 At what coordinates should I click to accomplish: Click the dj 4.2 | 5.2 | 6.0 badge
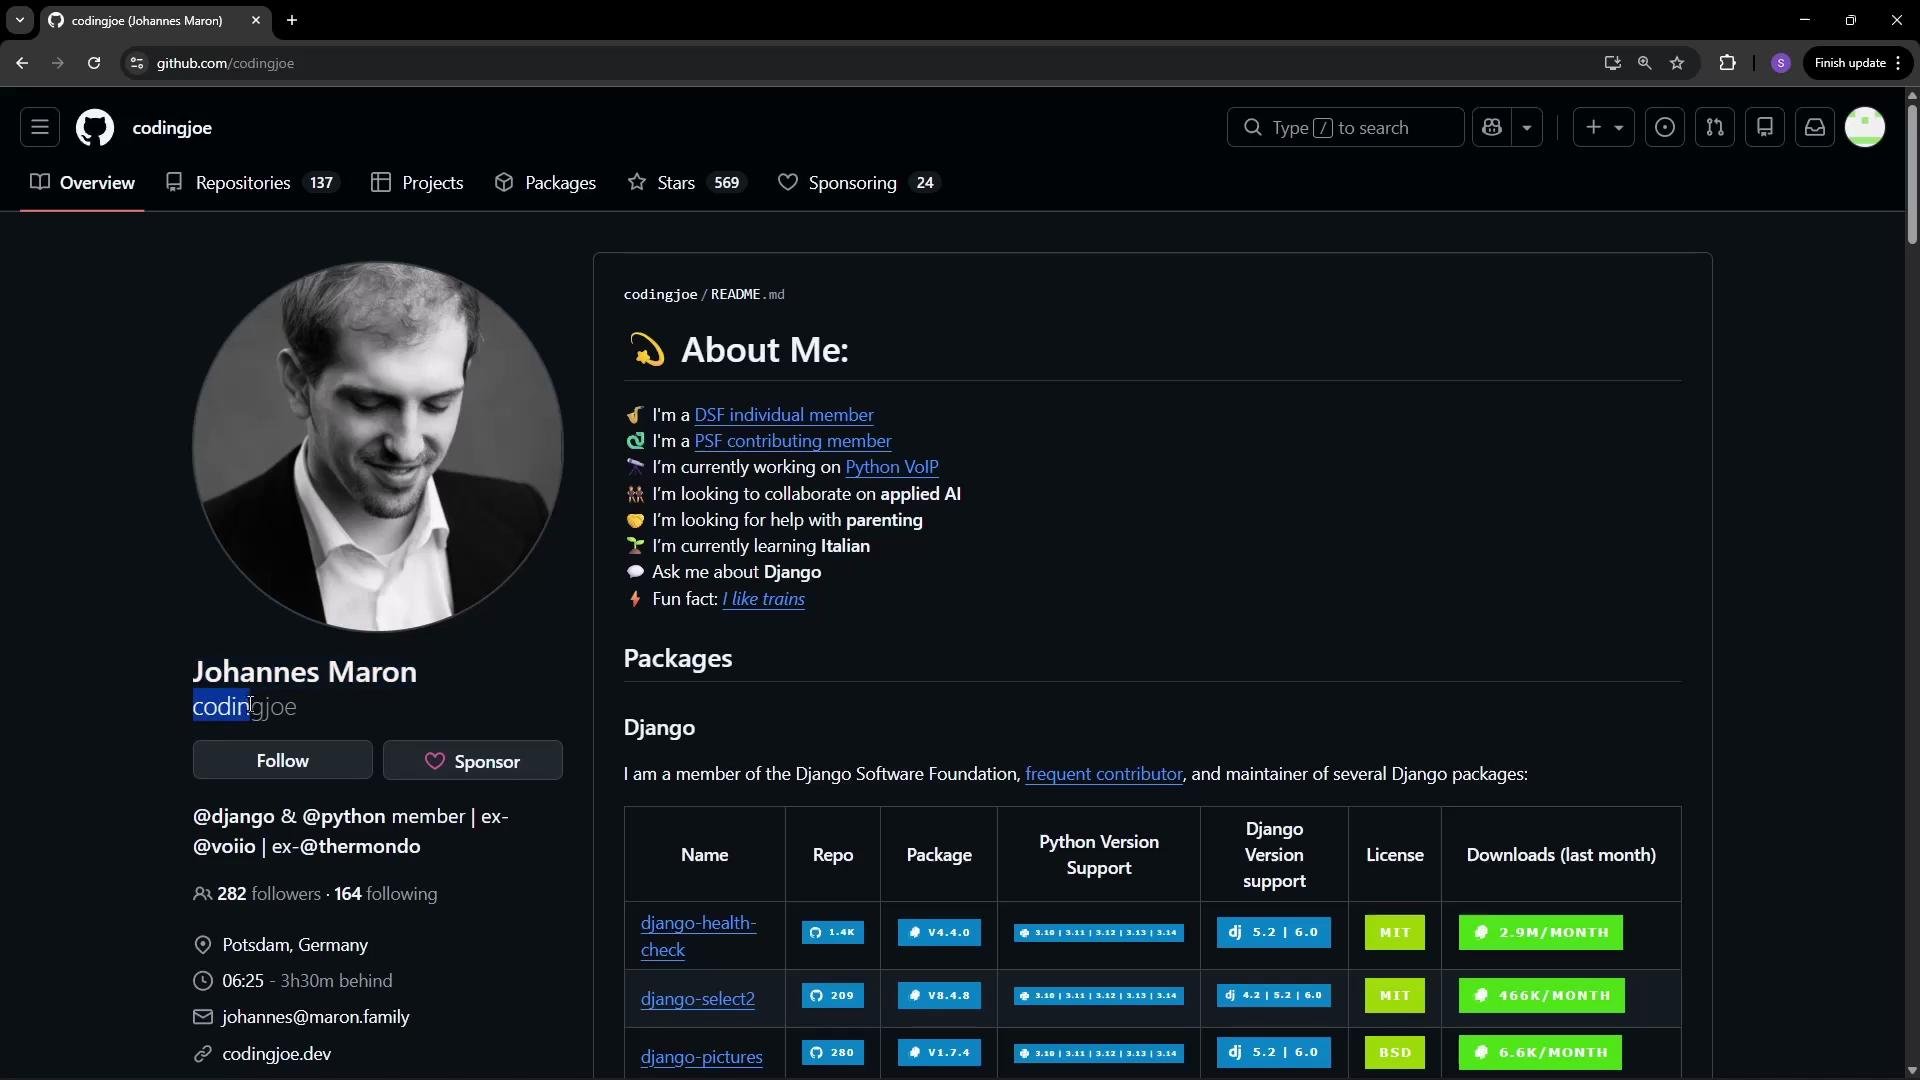pyautogui.click(x=1274, y=996)
